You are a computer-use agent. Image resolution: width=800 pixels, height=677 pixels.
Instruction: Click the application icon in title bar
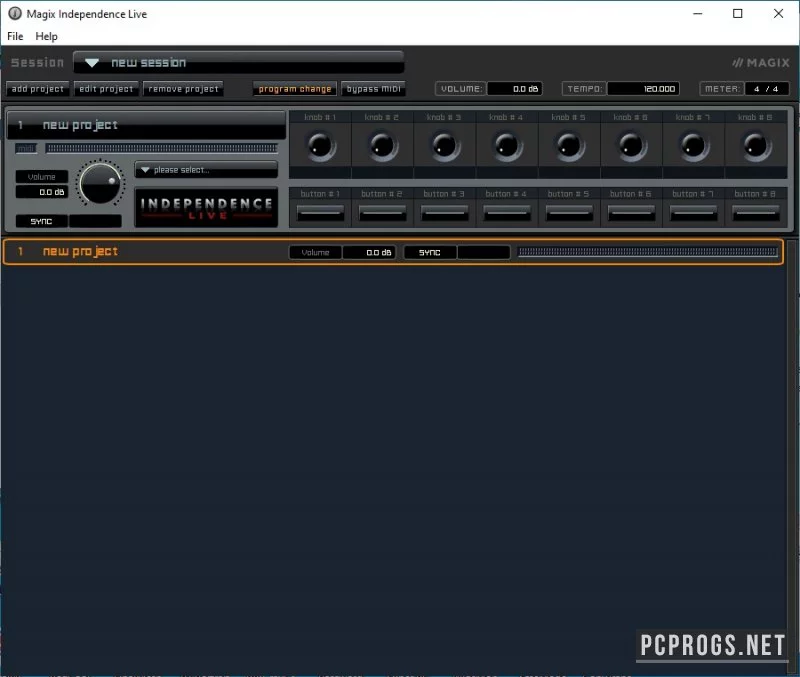pyautogui.click(x=15, y=14)
